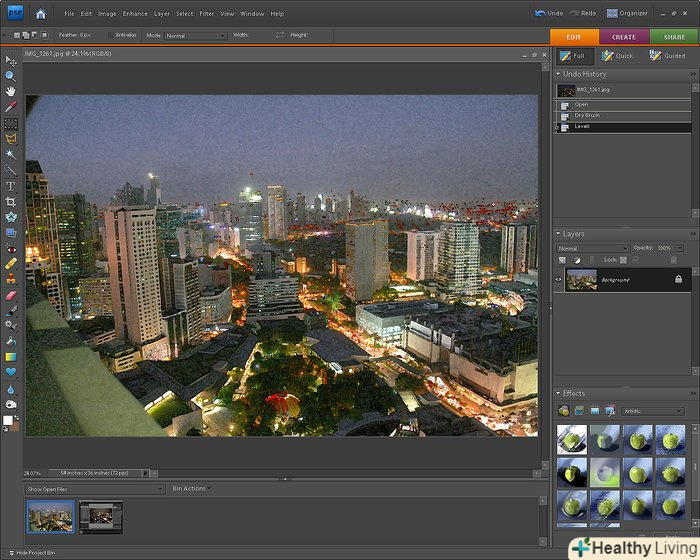Select the Crop tool
Screen dimensions: 700x560
click(11, 201)
